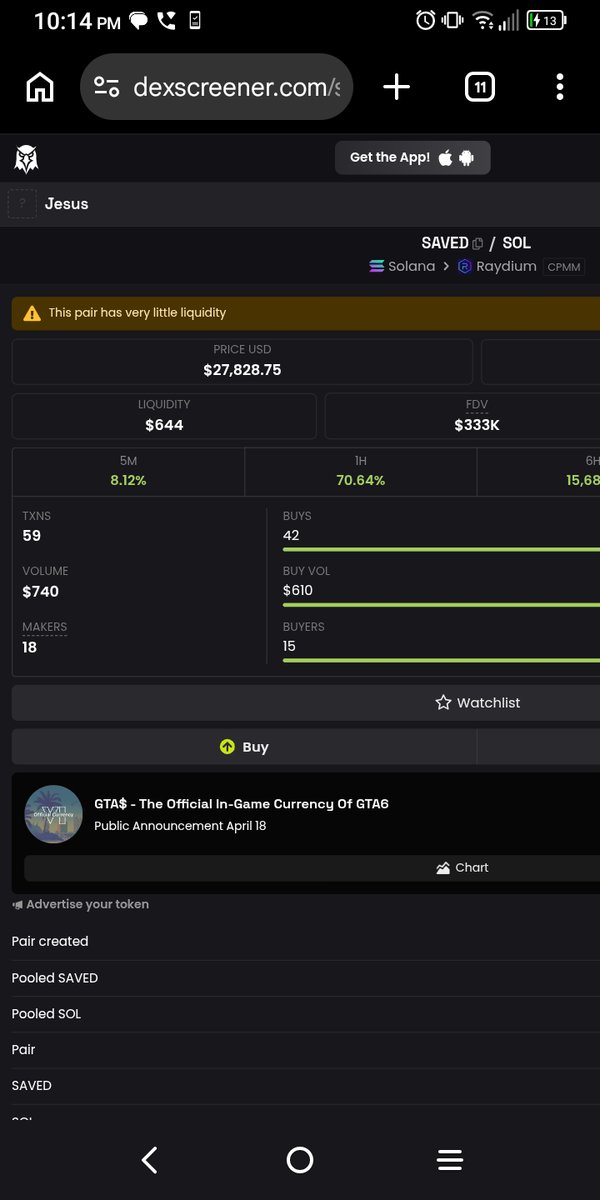Tap the LIQUIDITY $644 box
This screenshot has width=600, height=1200.
[164, 416]
